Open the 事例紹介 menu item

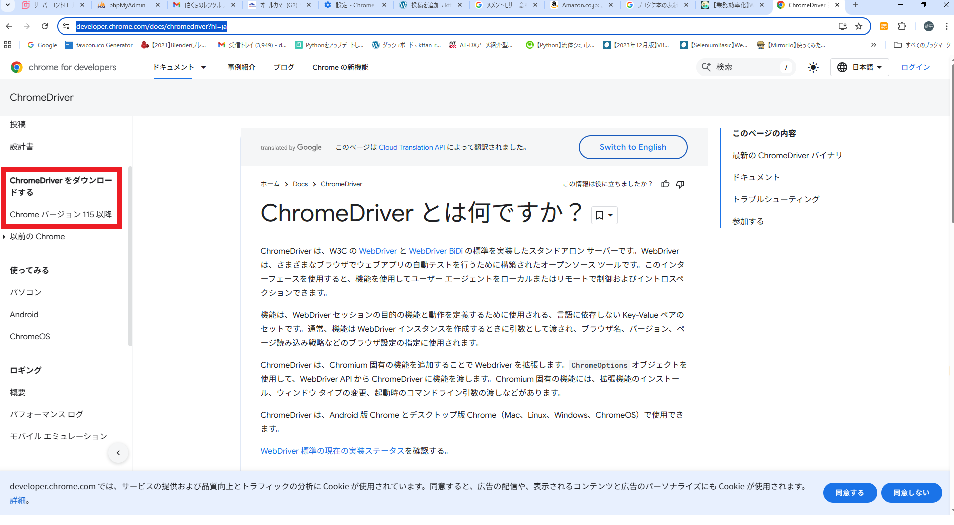tap(241, 67)
